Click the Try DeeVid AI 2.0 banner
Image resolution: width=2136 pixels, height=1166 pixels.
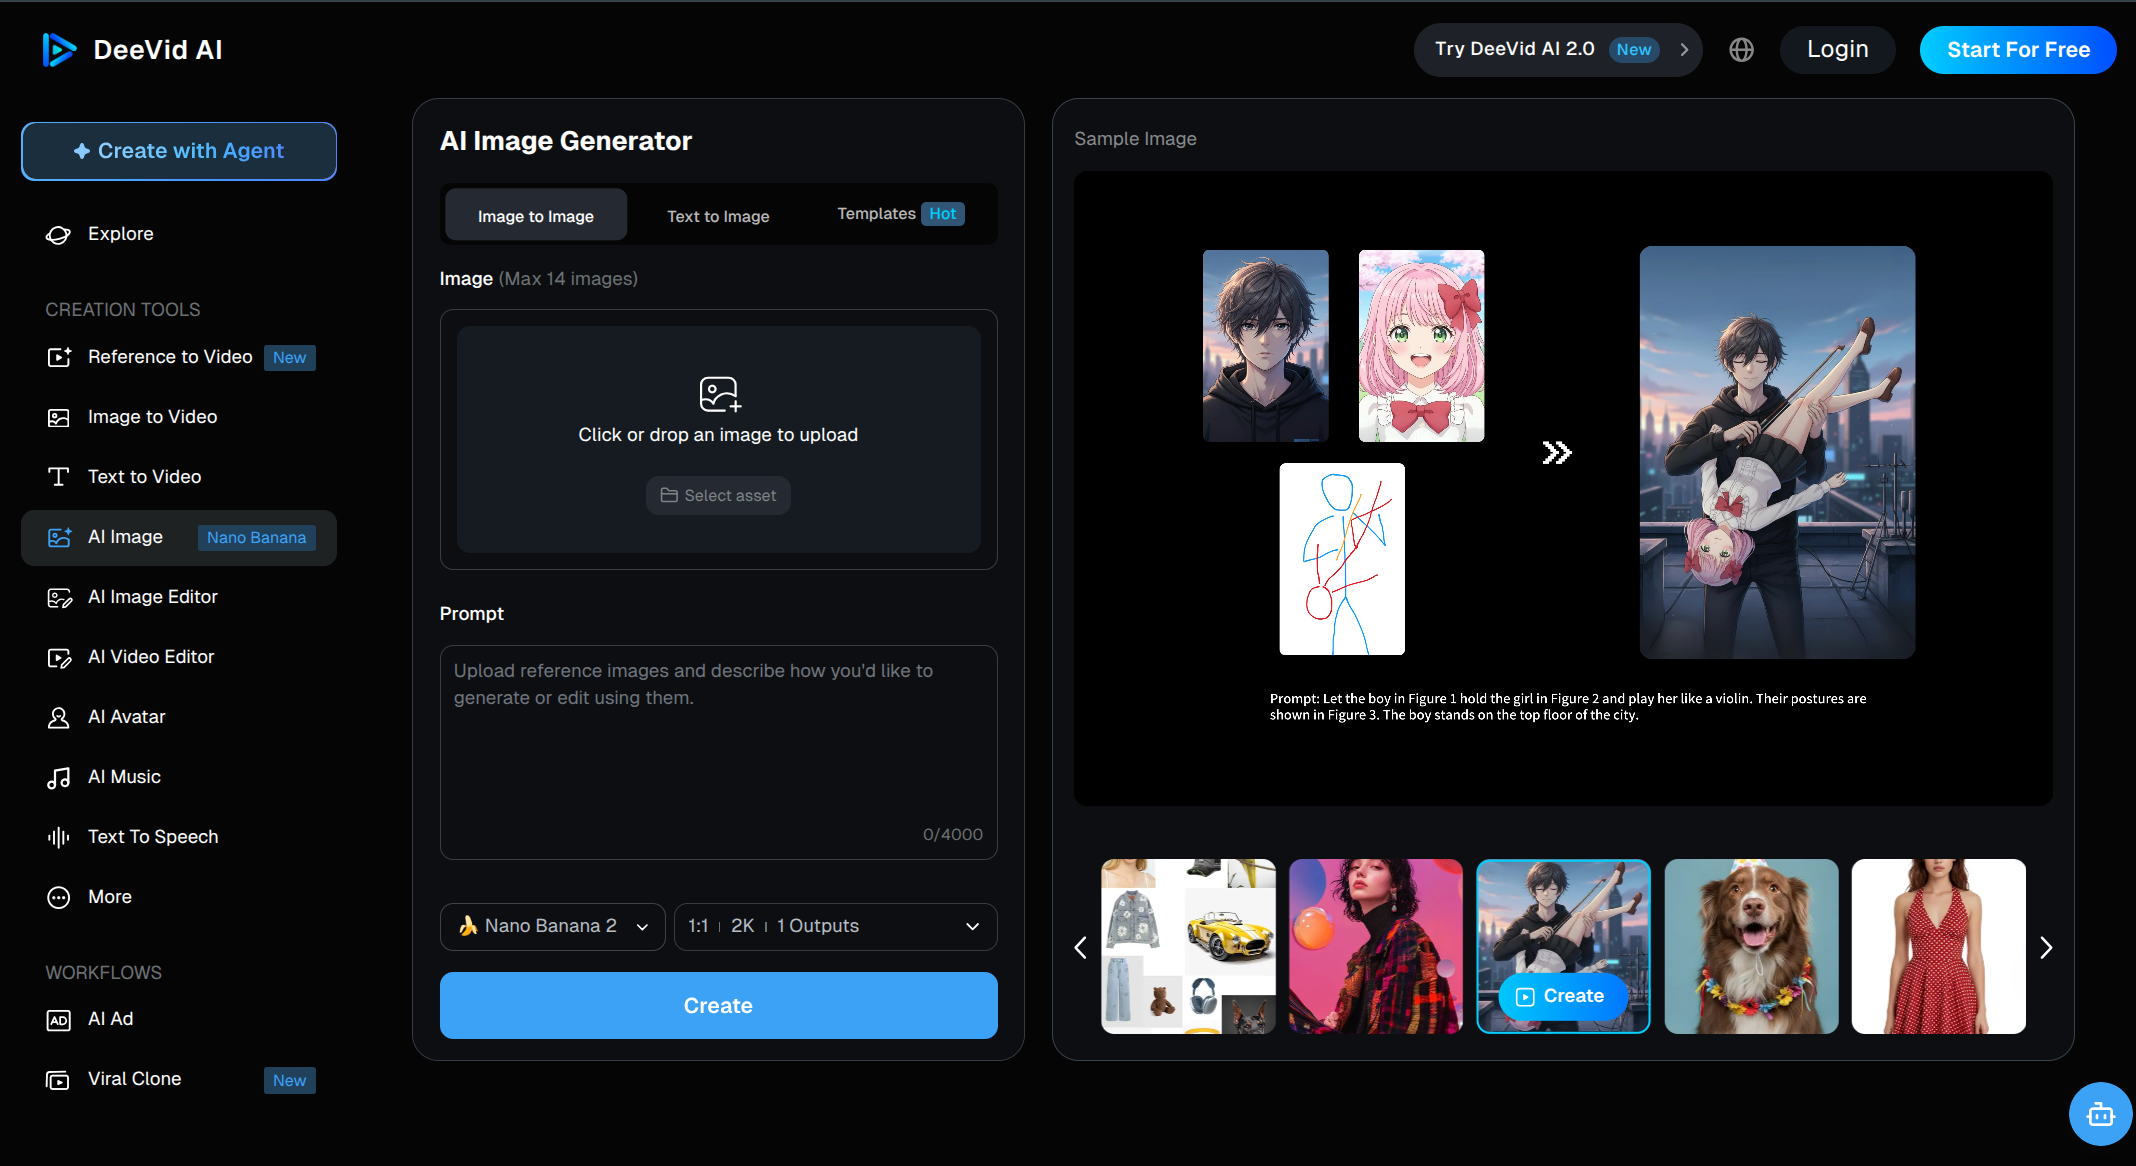[1557, 50]
